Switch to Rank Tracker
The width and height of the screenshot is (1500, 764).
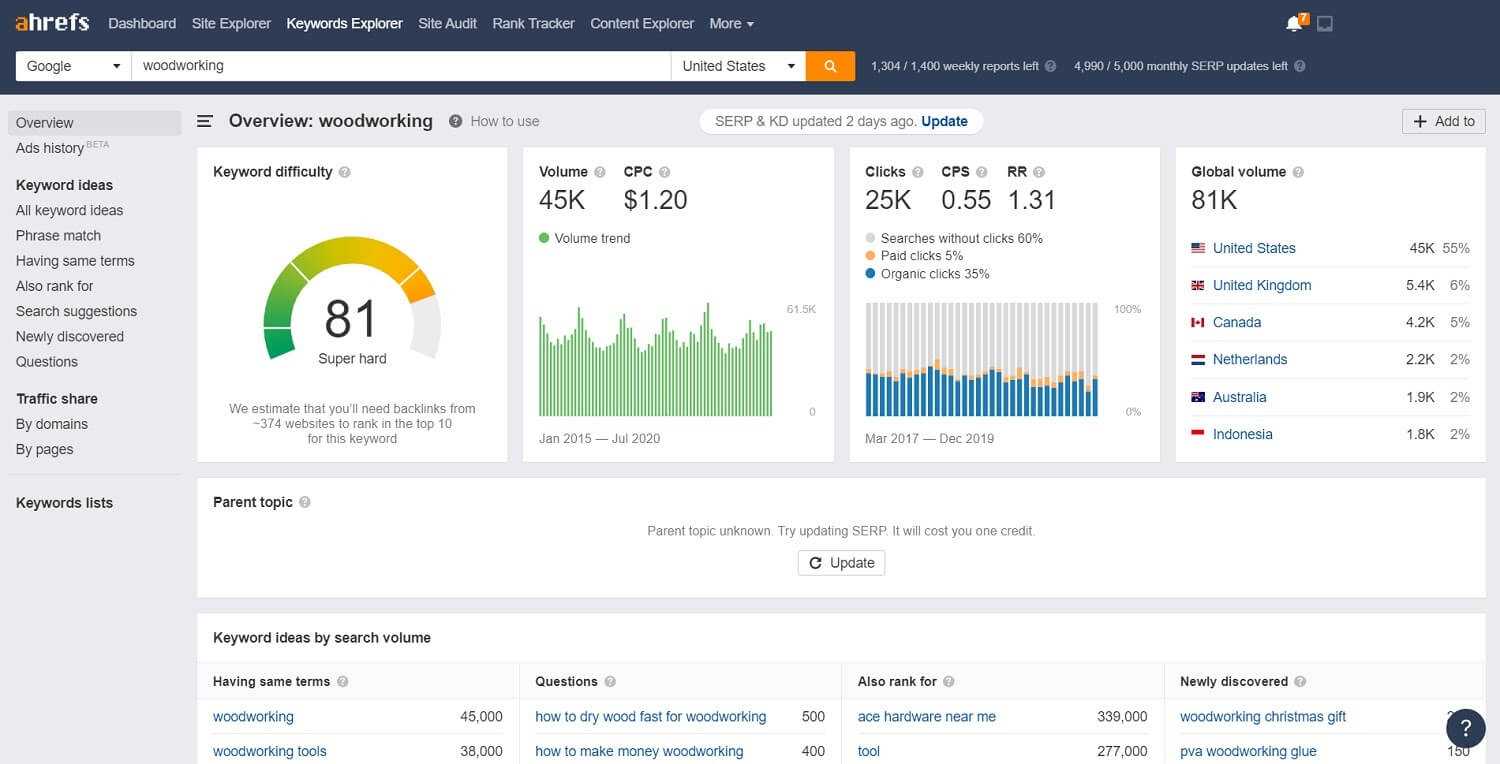click(x=533, y=23)
